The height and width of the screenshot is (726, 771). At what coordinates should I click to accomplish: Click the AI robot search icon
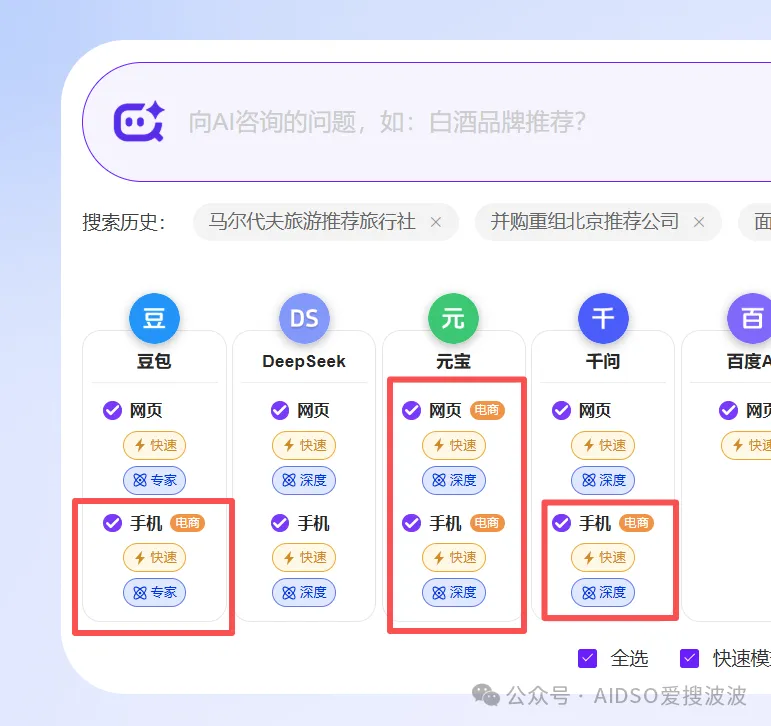(x=139, y=121)
